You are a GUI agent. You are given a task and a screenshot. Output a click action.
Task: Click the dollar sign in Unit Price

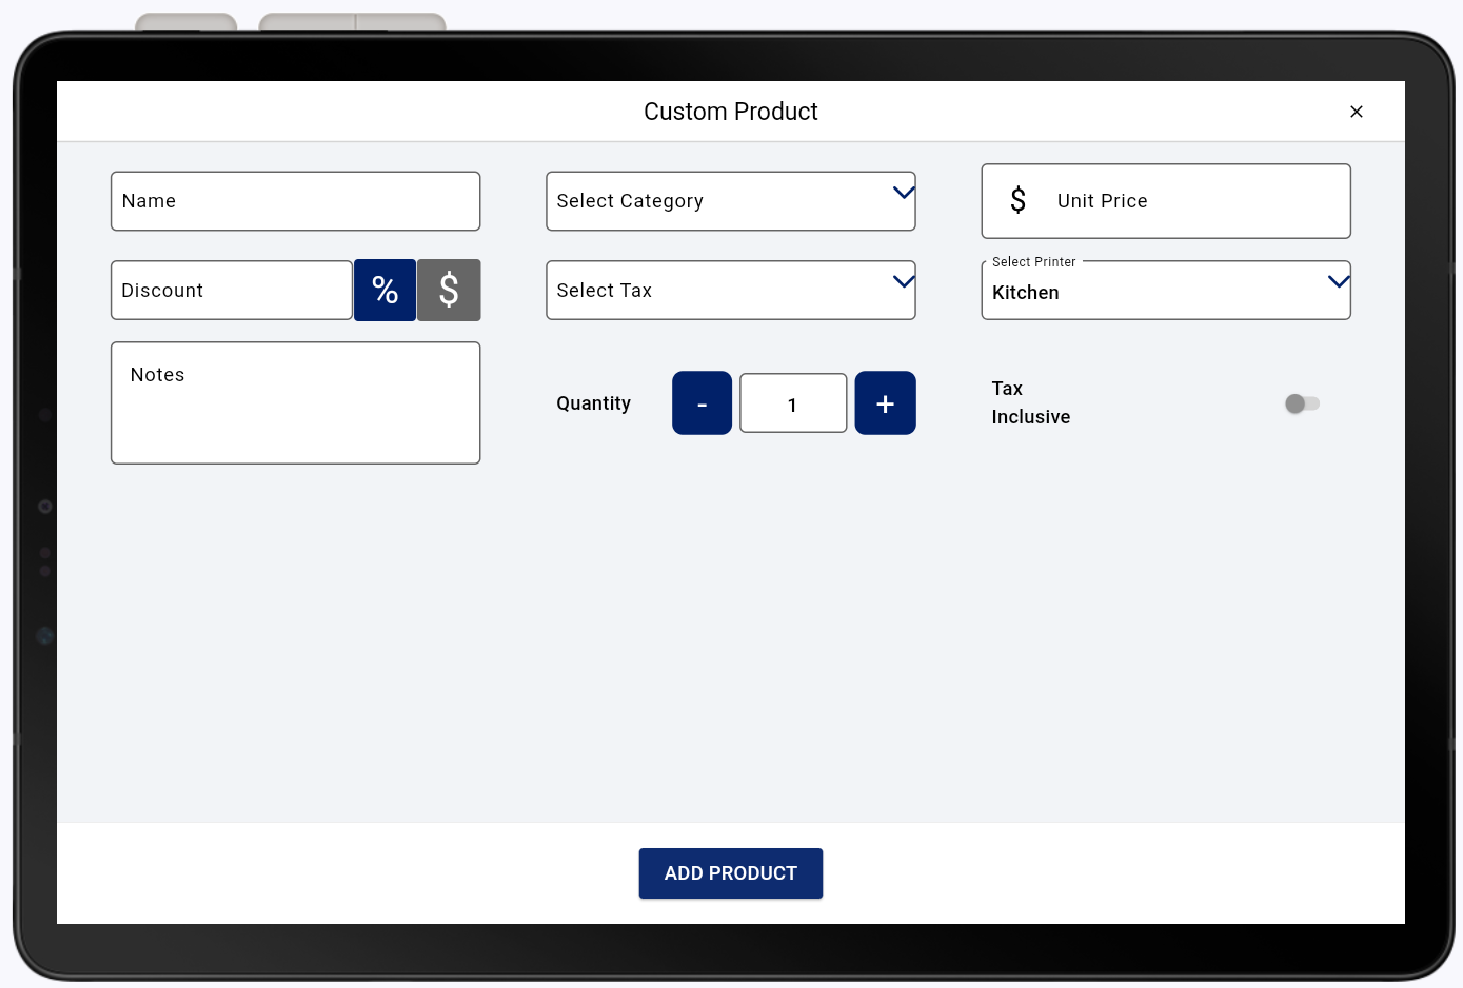[1018, 201]
